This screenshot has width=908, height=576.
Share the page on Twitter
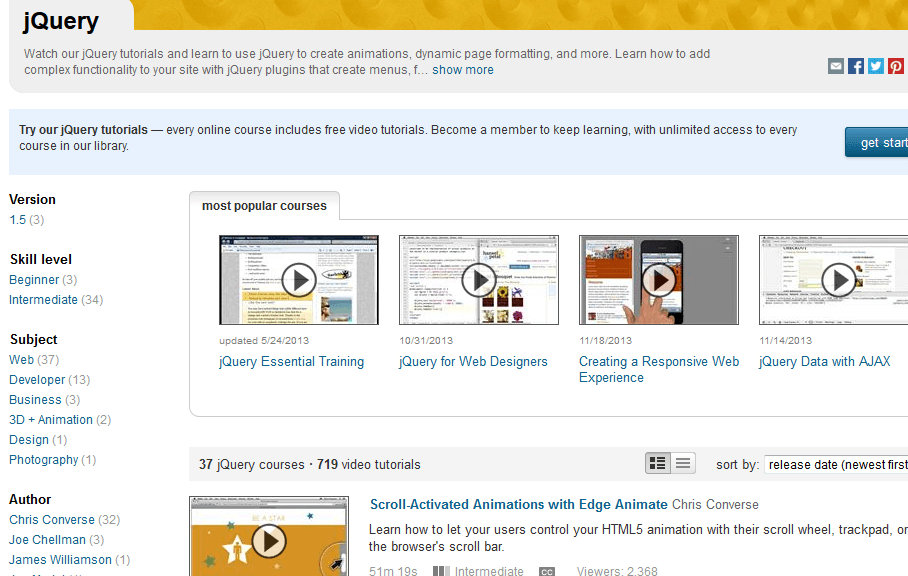point(876,66)
